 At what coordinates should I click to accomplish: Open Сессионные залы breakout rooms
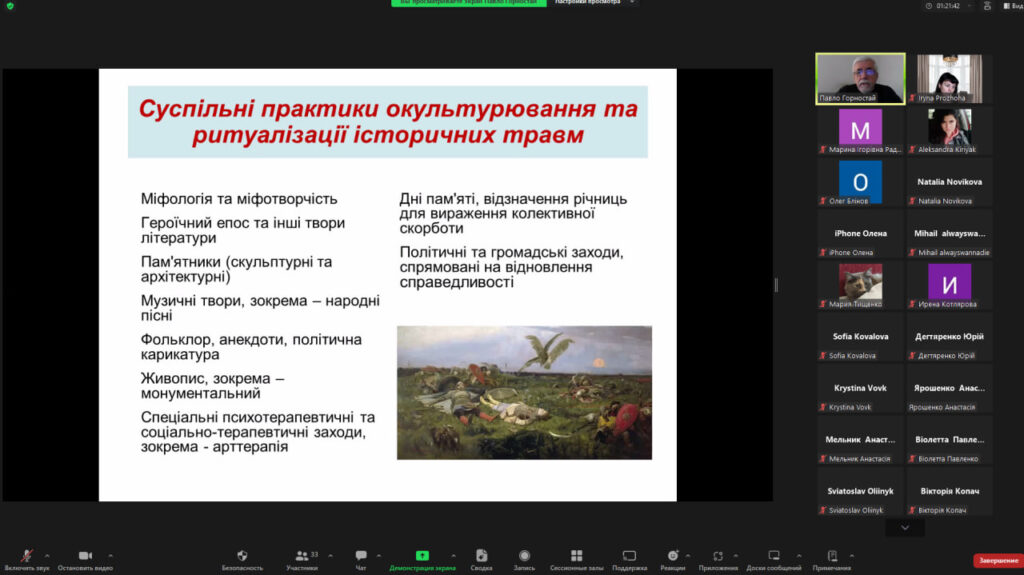[576, 556]
